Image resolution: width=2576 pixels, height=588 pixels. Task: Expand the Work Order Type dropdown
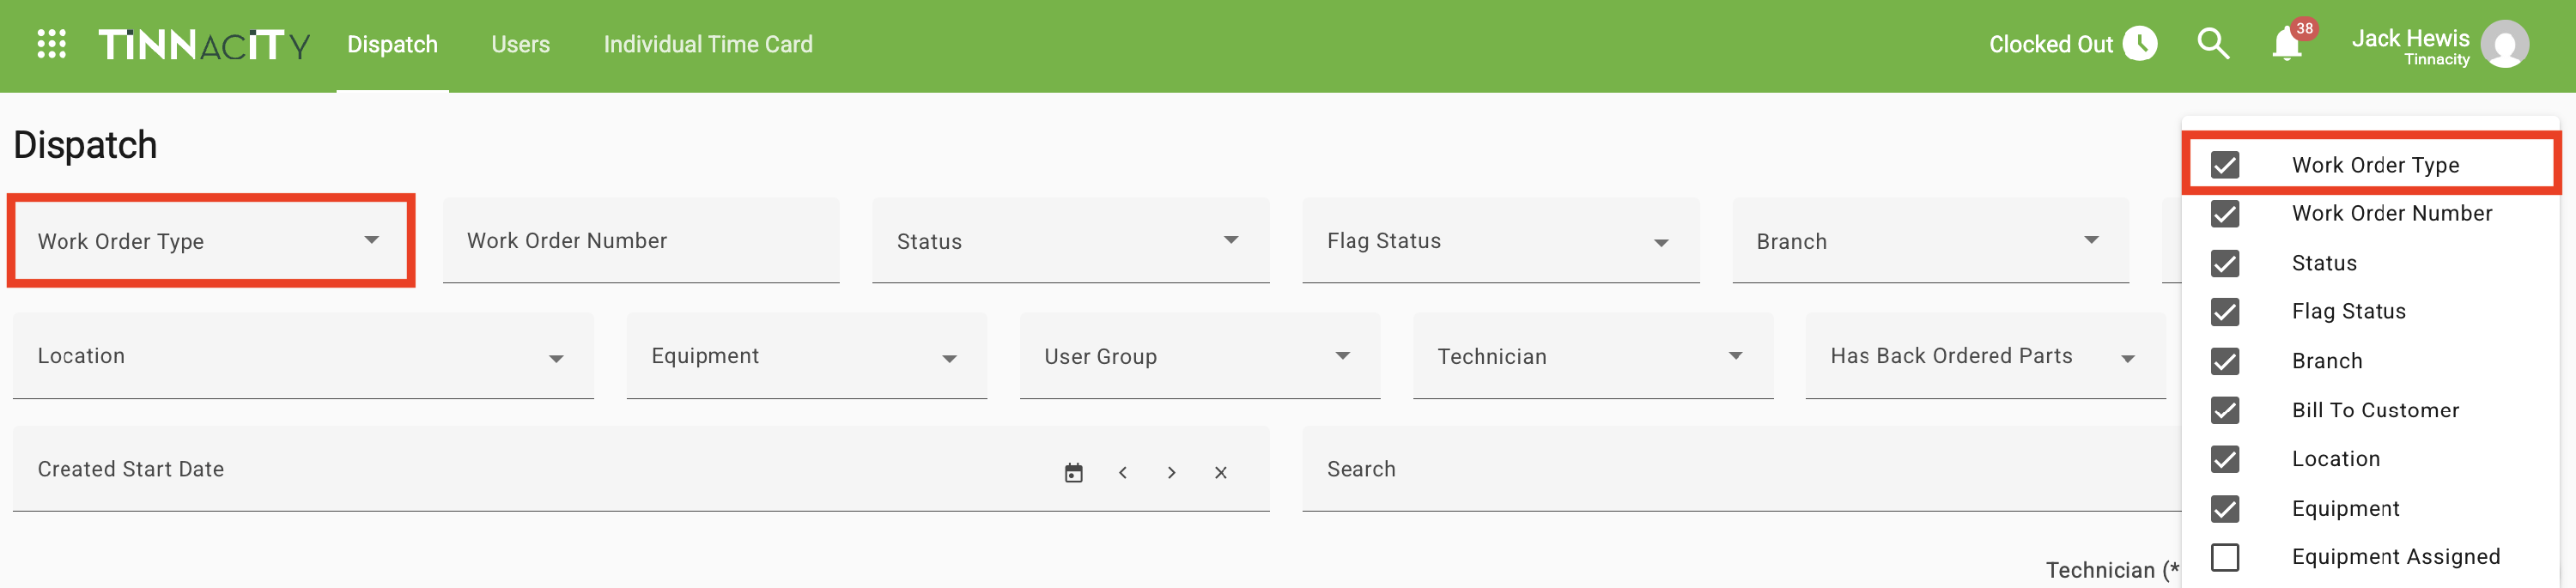point(211,241)
